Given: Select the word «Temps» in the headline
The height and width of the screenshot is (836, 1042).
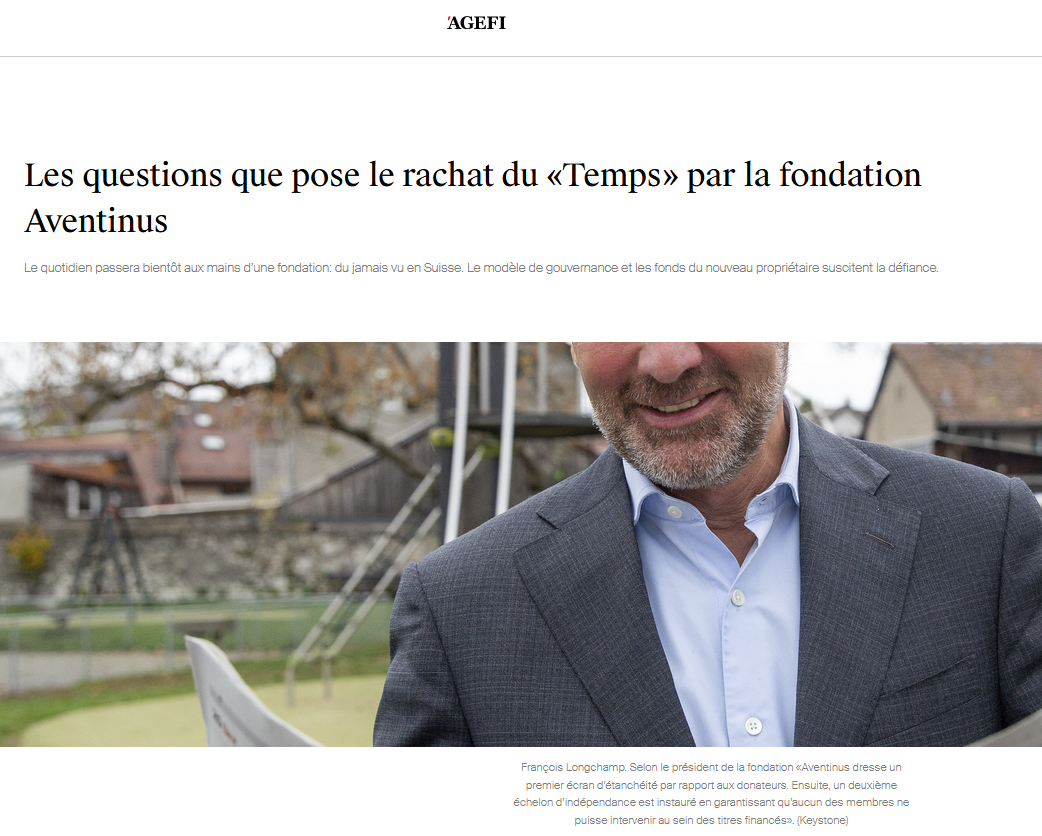Looking at the screenshot, I should coord(613,175).
